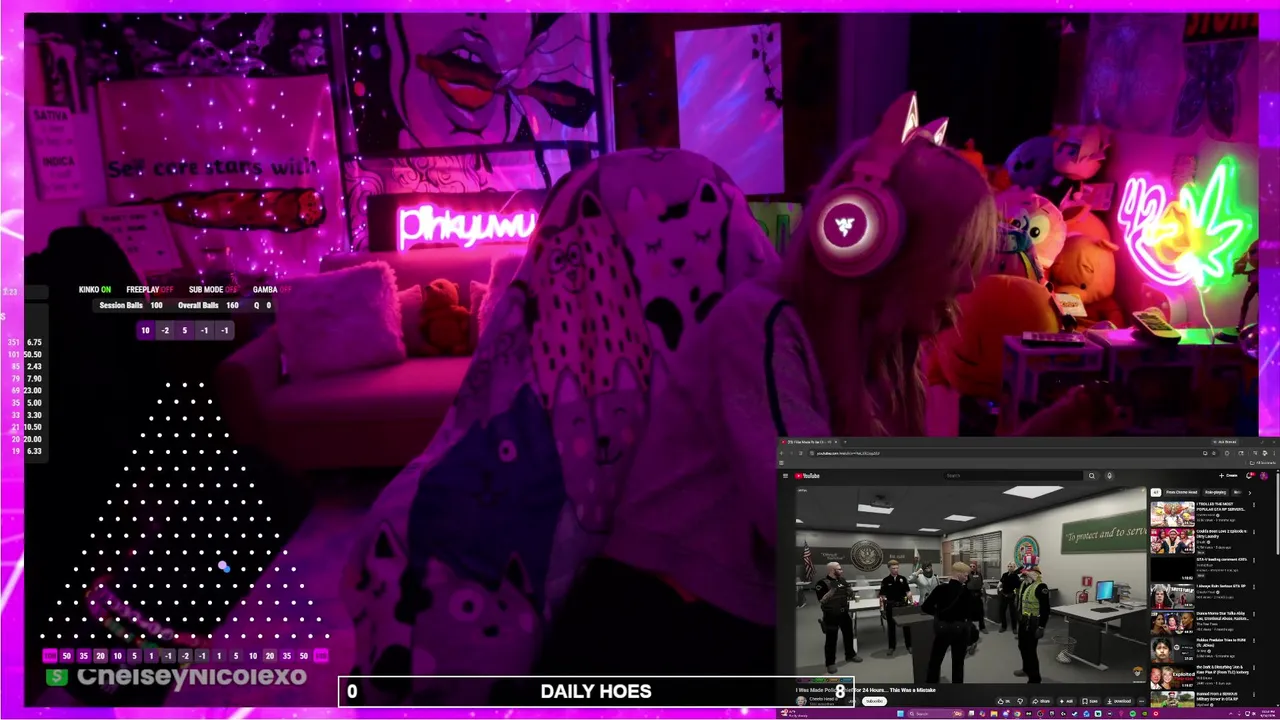
Task: Open 'I Always Ruin Serious GTA RP' thumbnail
Action: (1172, 596)
